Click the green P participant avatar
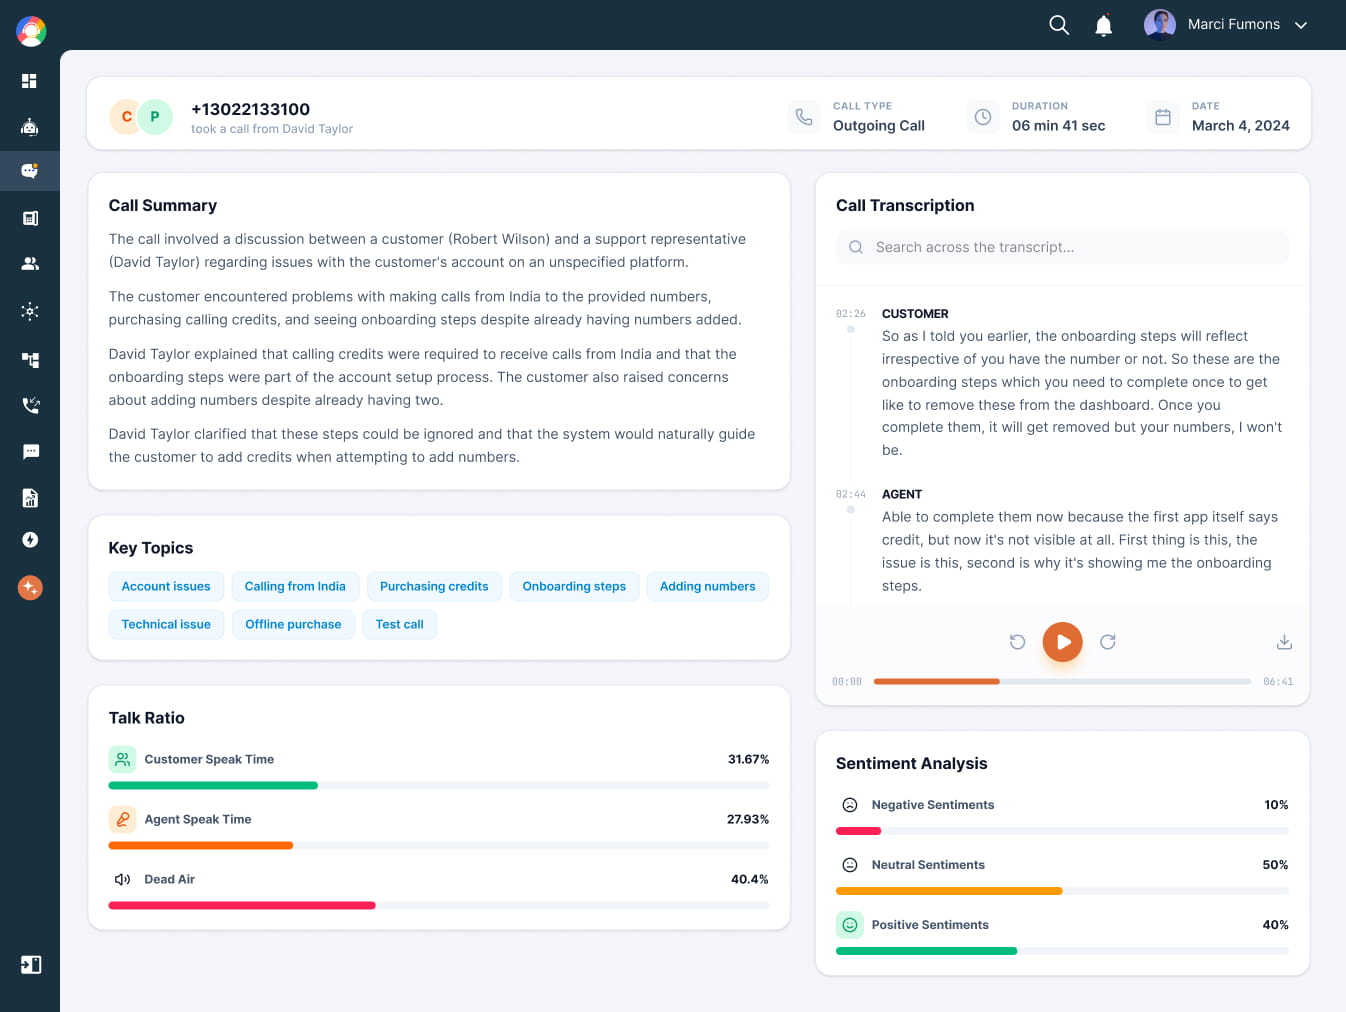This screenshot has height=1012, width=1346. click(155, 117)
